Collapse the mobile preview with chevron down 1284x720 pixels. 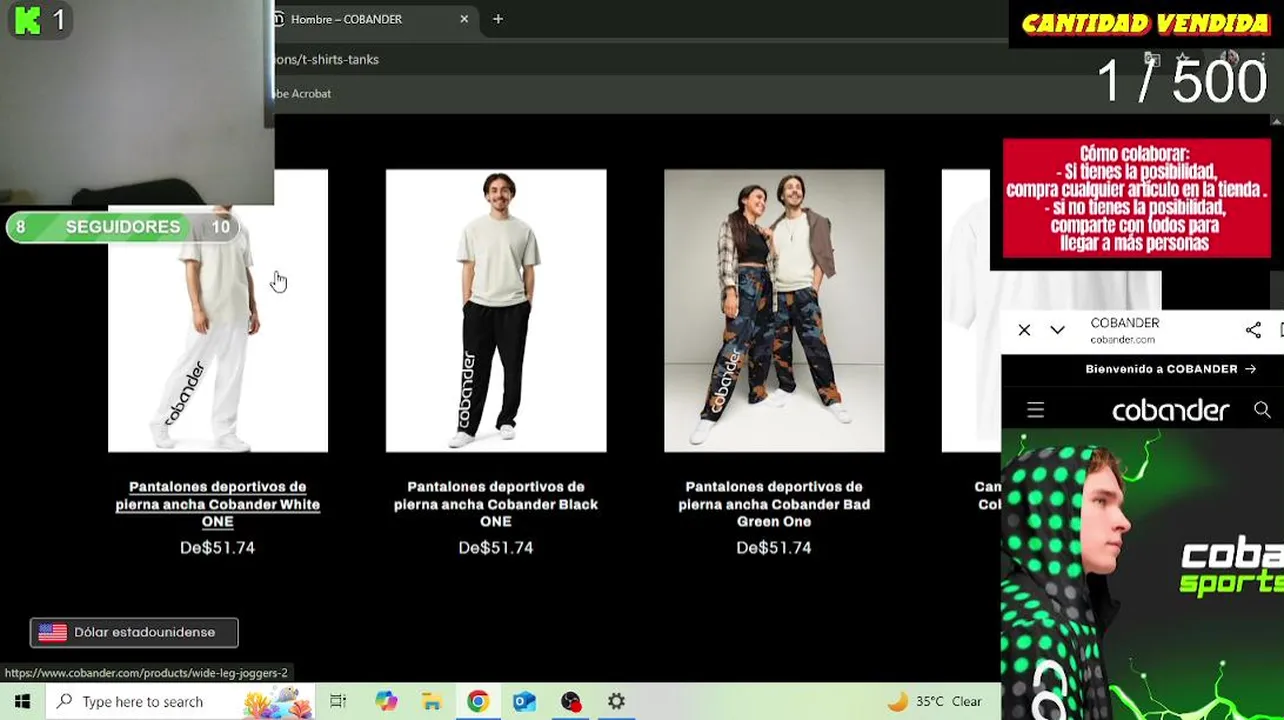[1057, 330]
